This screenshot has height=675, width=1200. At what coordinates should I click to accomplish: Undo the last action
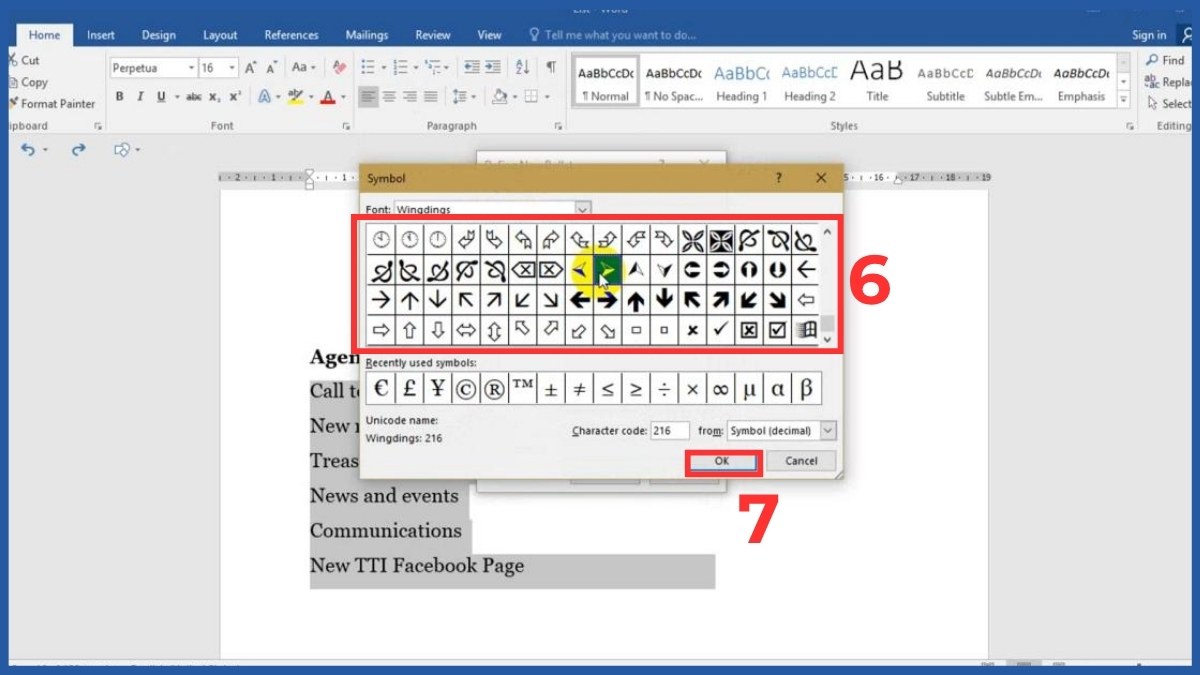coord(28,149)
